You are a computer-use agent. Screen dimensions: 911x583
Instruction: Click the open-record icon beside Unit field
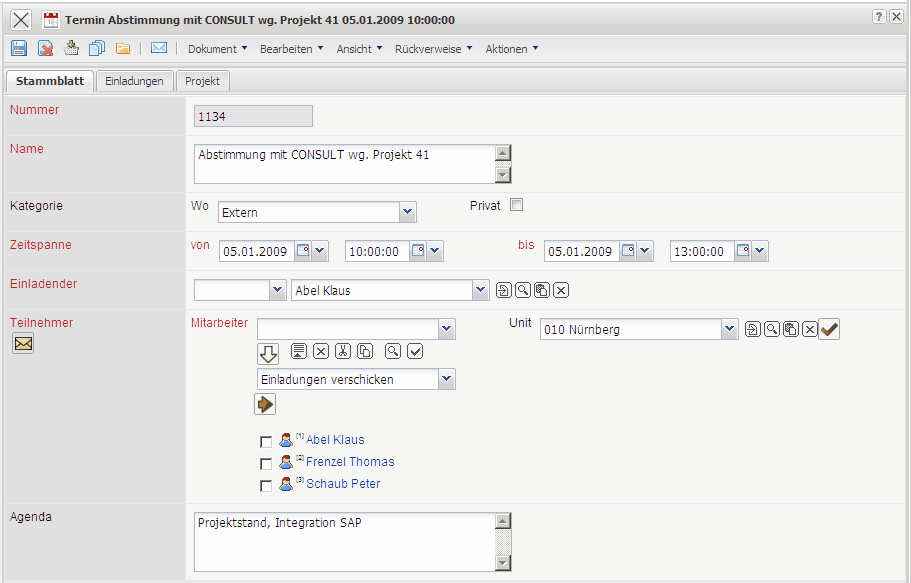(752, 330)
